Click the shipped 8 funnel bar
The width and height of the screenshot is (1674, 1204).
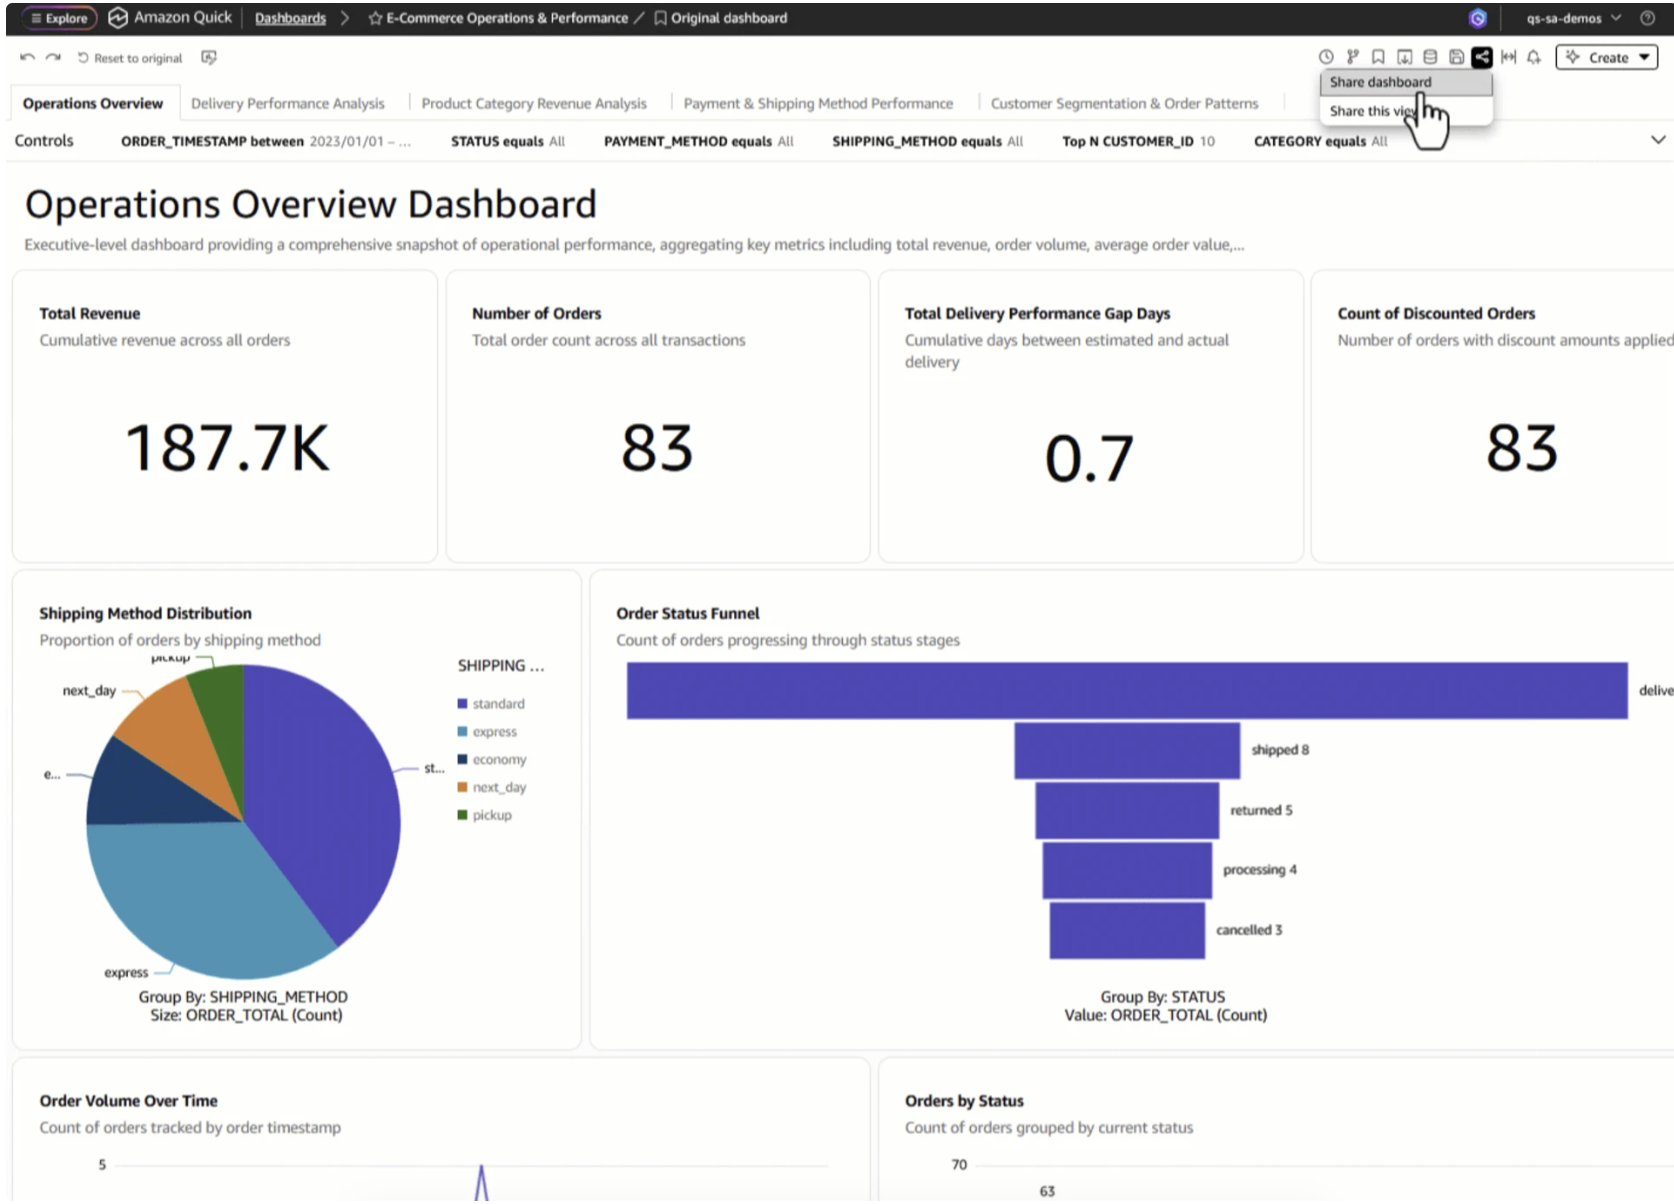[1127, 750]
